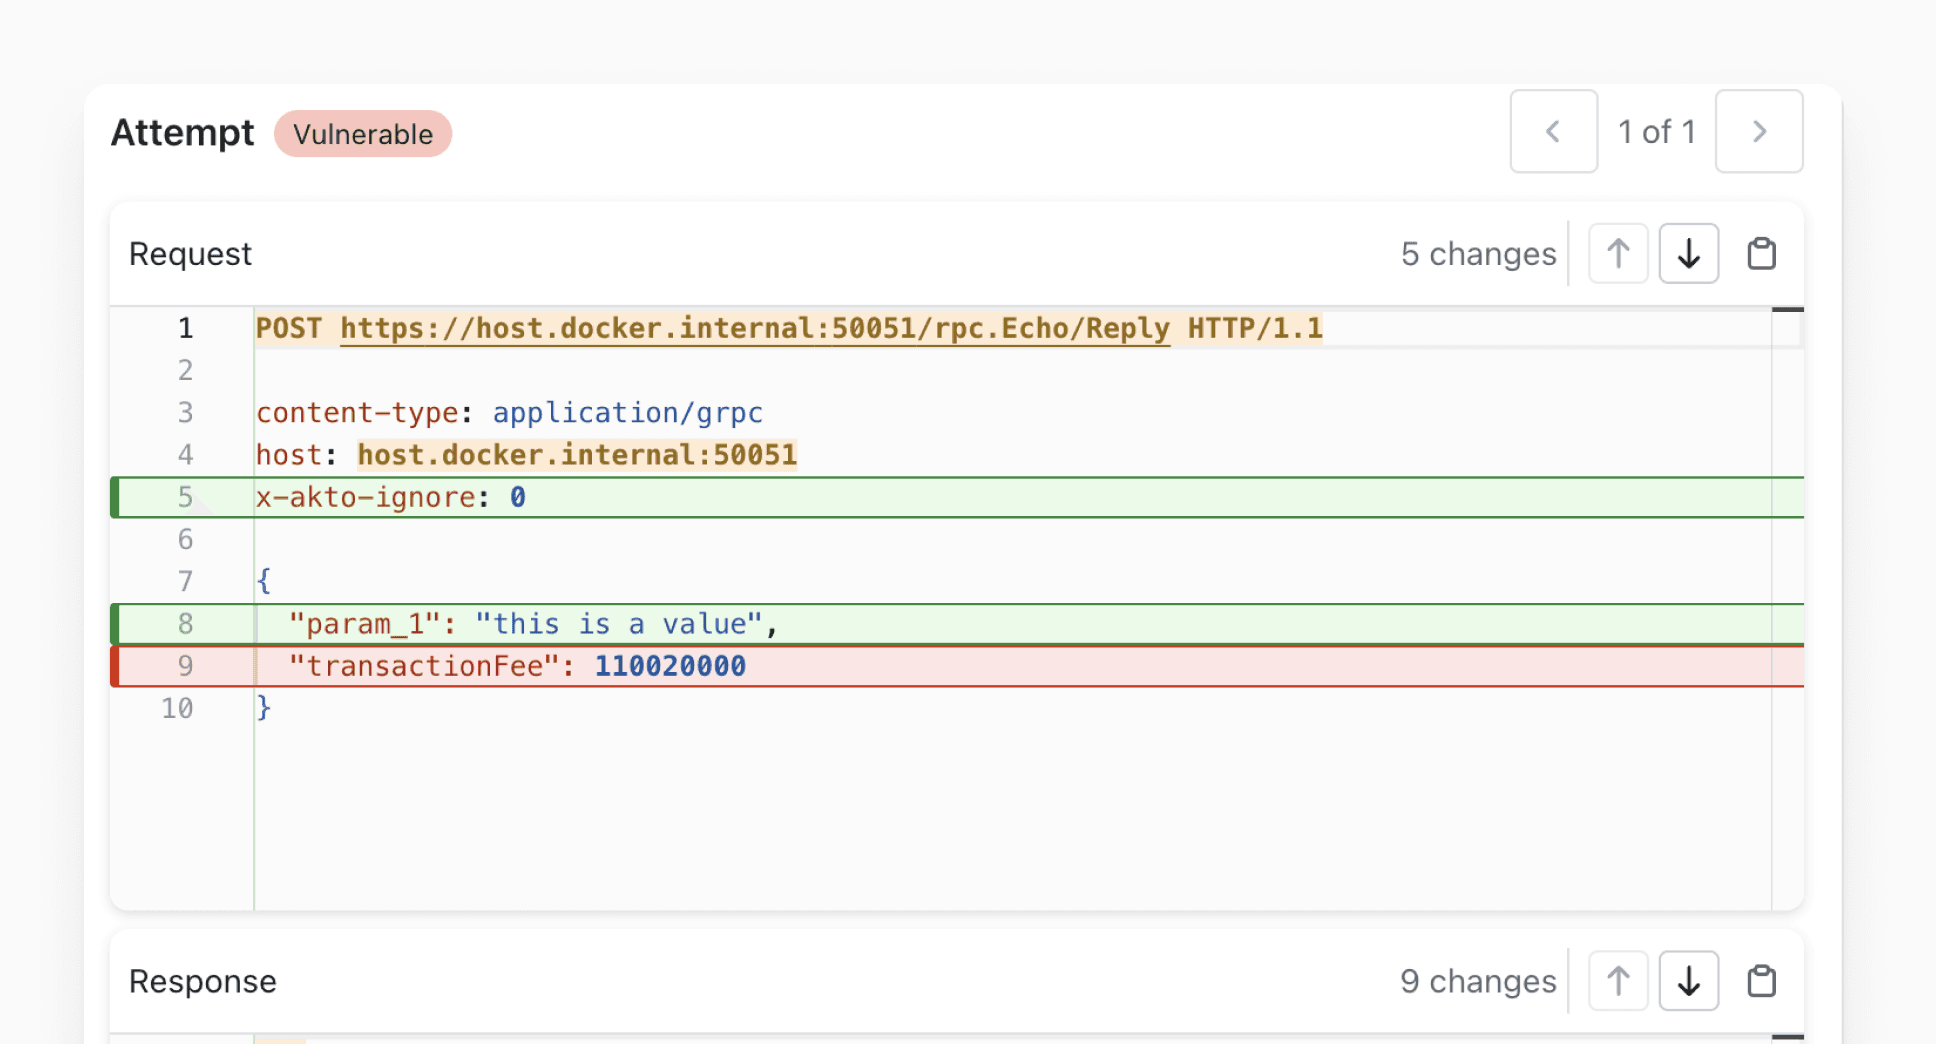Click the Vulnerable status badge

click(363, 134)
